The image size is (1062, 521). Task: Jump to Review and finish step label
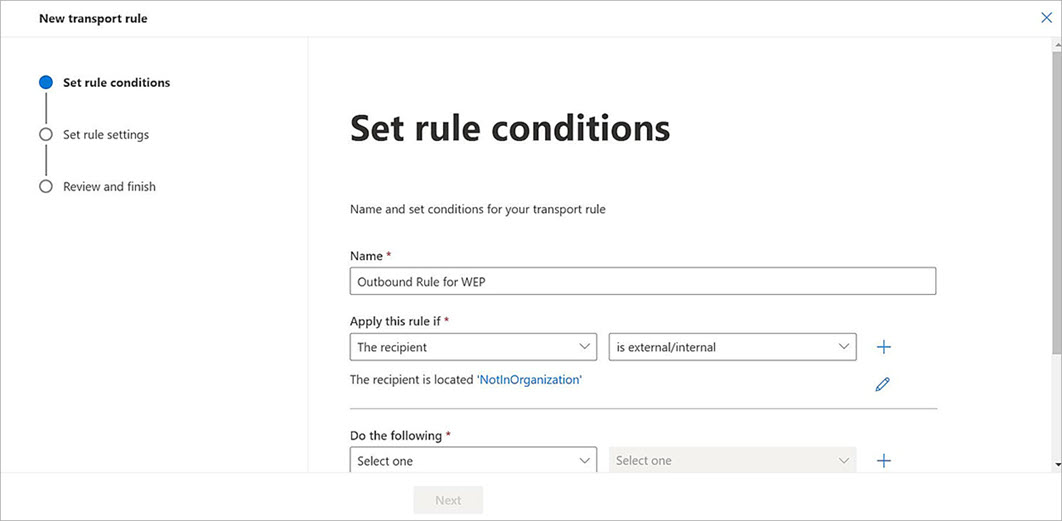tap(109, 187)
